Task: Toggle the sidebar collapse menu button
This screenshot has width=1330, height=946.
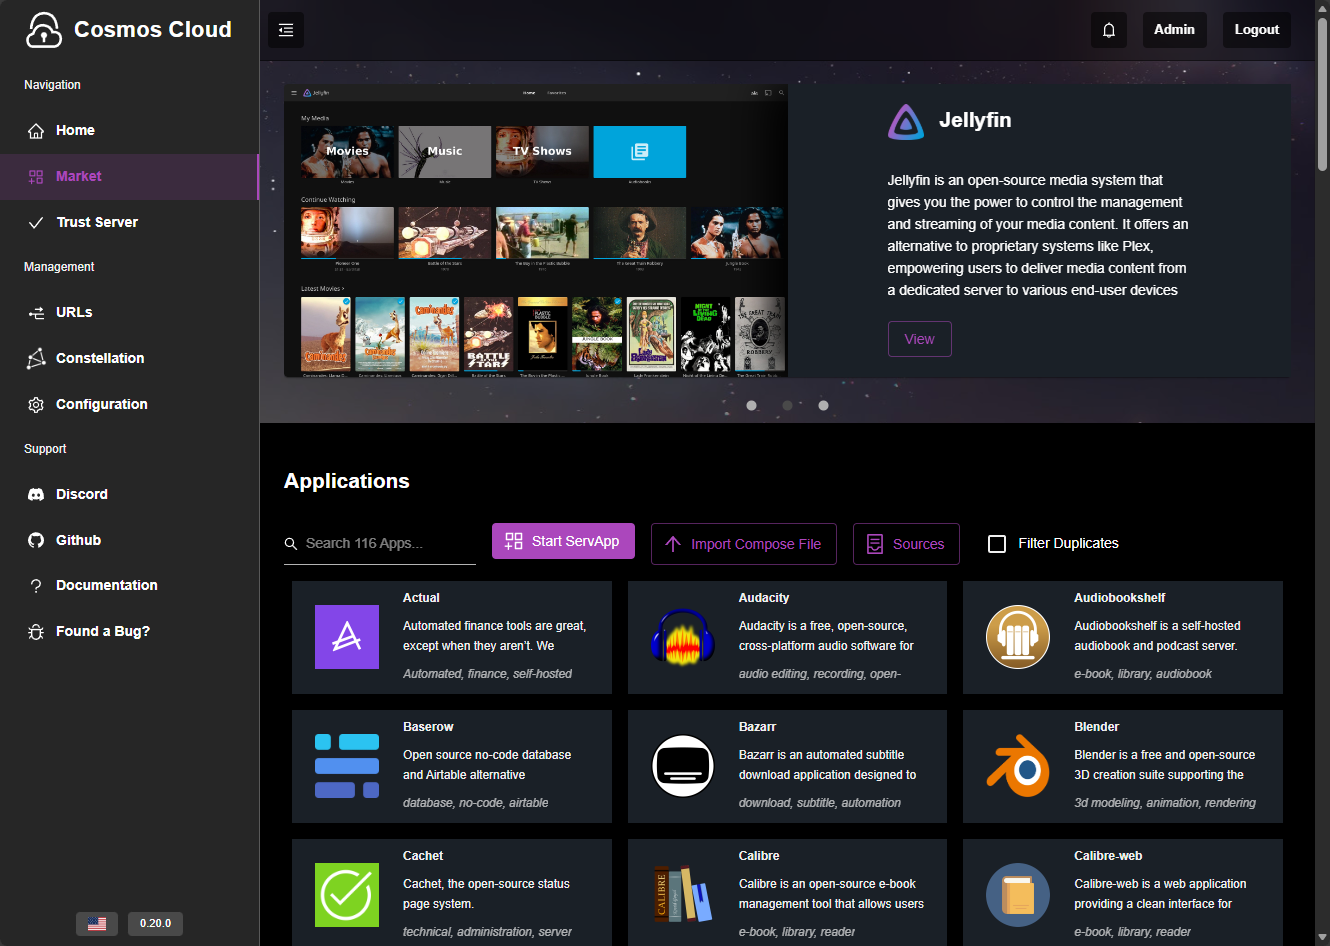Action: tap(286, 30)
